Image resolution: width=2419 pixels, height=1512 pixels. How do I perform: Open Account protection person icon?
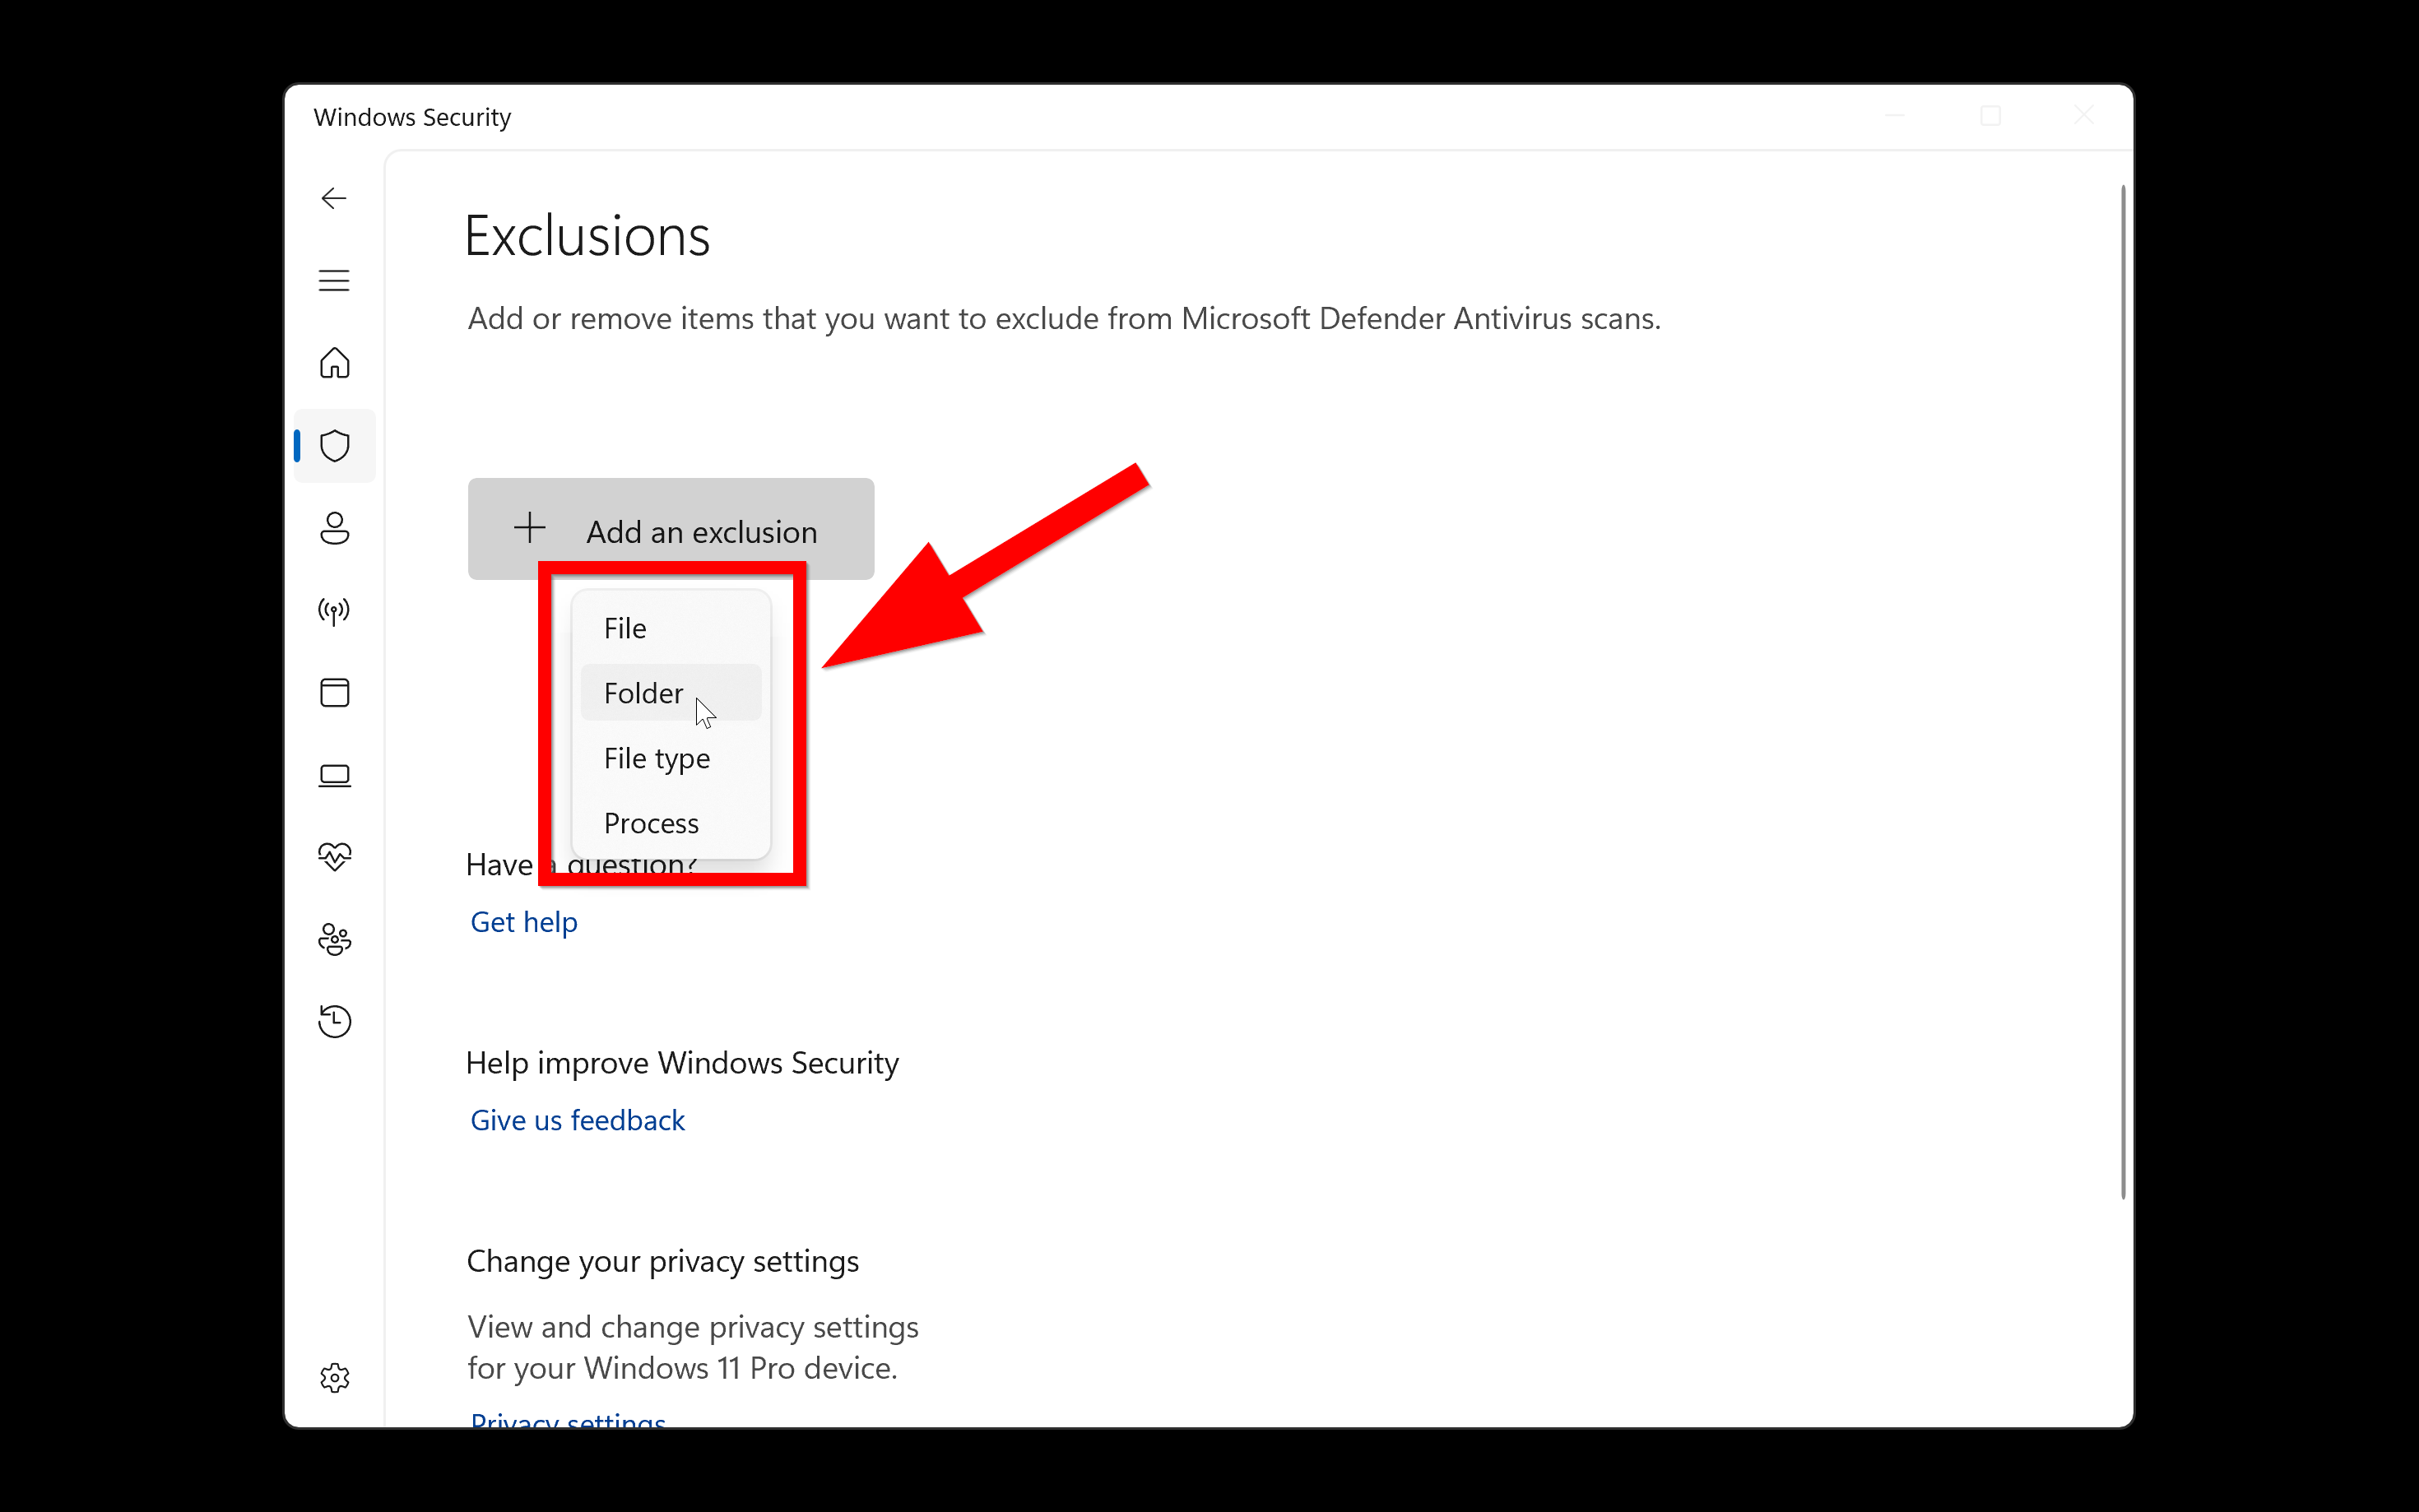tap(334, 528)
